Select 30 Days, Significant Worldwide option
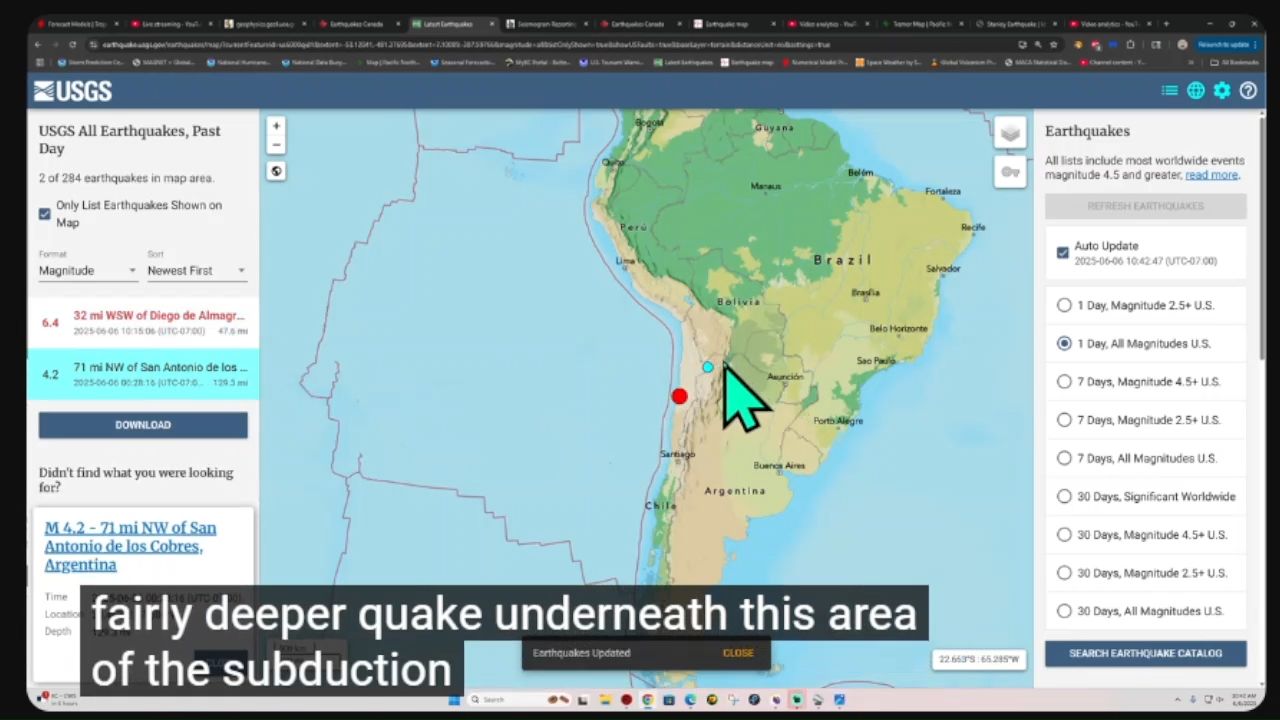Screen dimensions: 1280x720 pos(1064,496)
